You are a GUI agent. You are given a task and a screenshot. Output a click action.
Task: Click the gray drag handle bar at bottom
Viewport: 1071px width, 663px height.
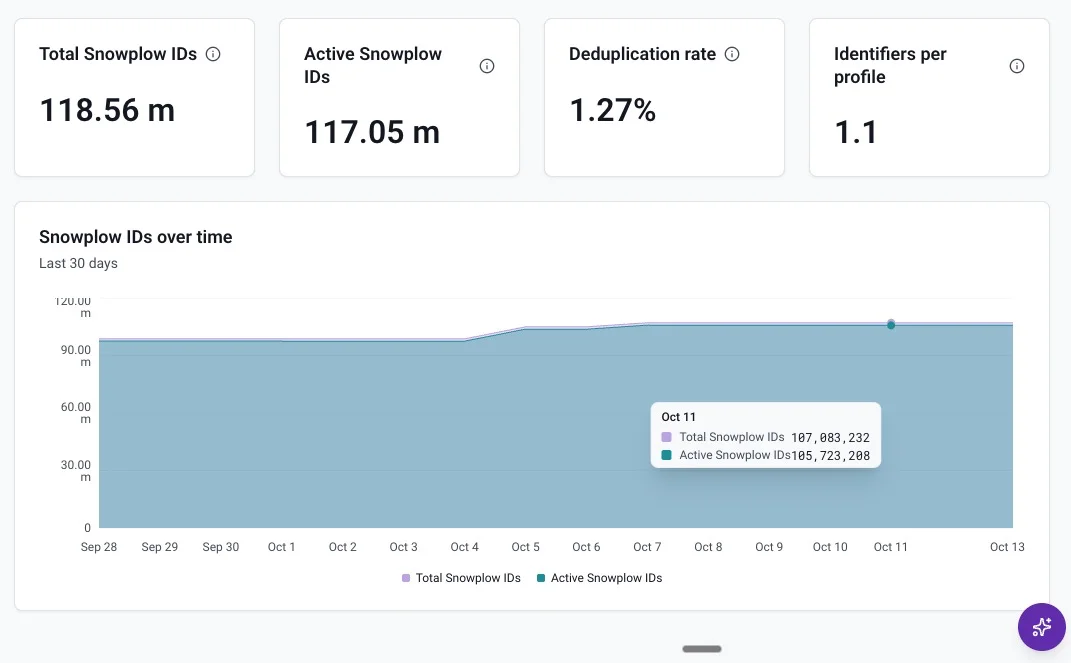pyautogui.click(x=701, y=649)
